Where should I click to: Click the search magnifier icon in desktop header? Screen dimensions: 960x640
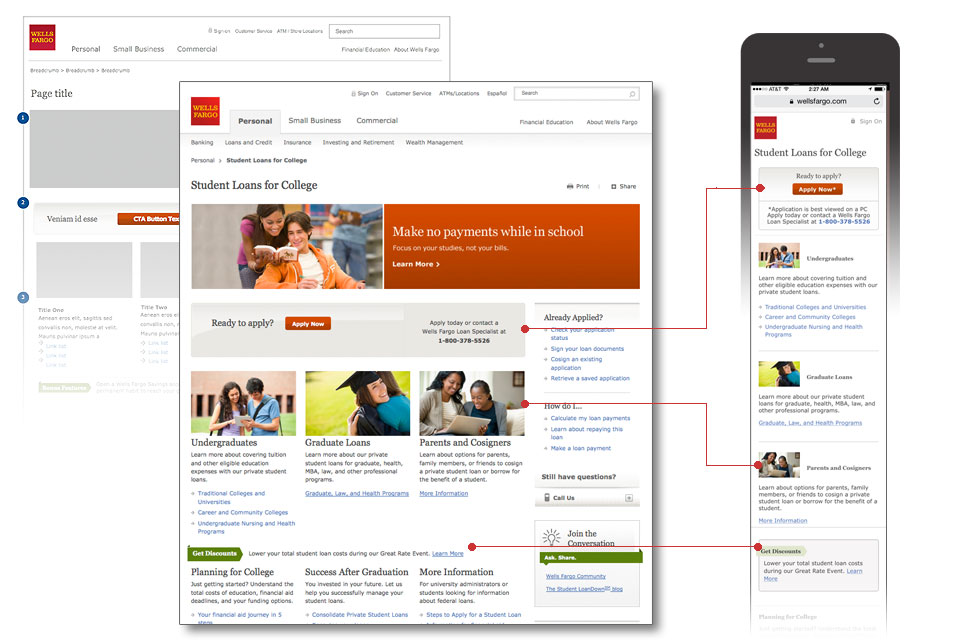632,94
